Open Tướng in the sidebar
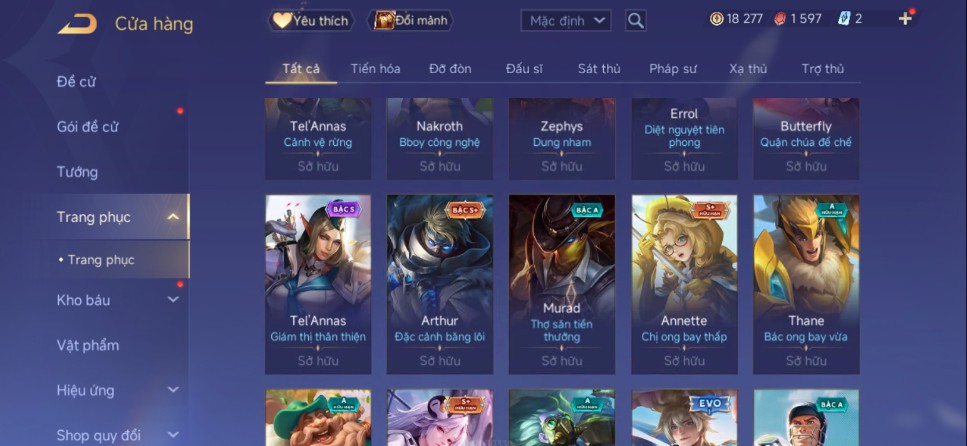The width and height of the screenshot is (967, 446). pyautogui.click(x=77, y=172)
